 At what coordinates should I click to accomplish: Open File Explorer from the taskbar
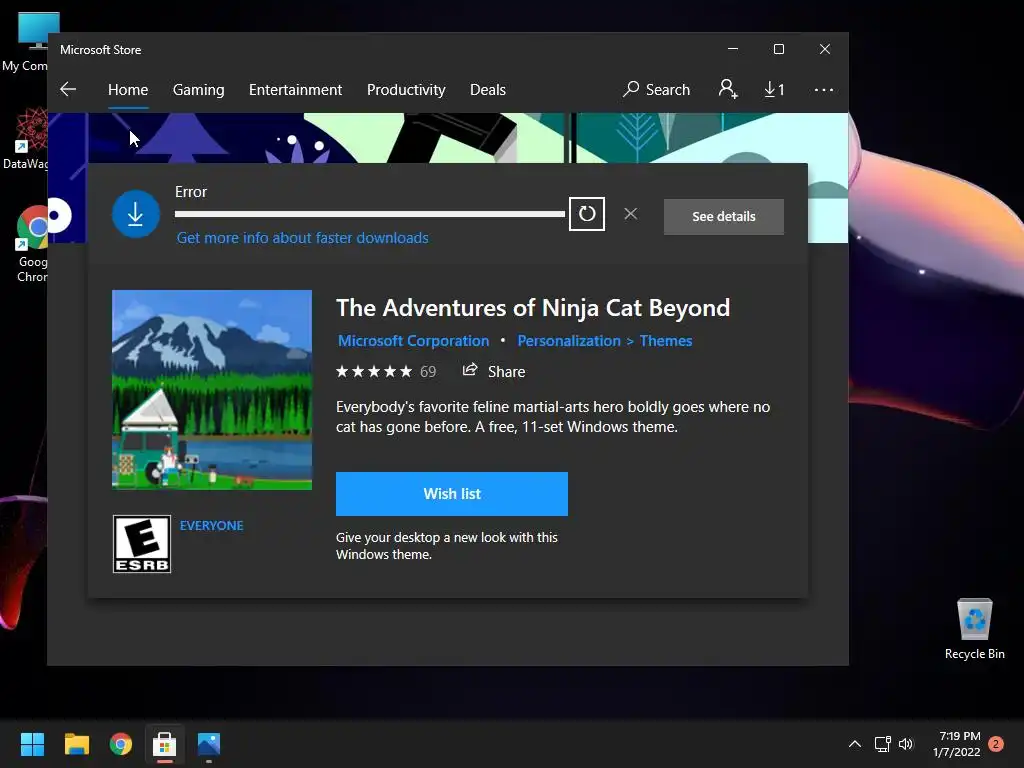tap(76, 744)
